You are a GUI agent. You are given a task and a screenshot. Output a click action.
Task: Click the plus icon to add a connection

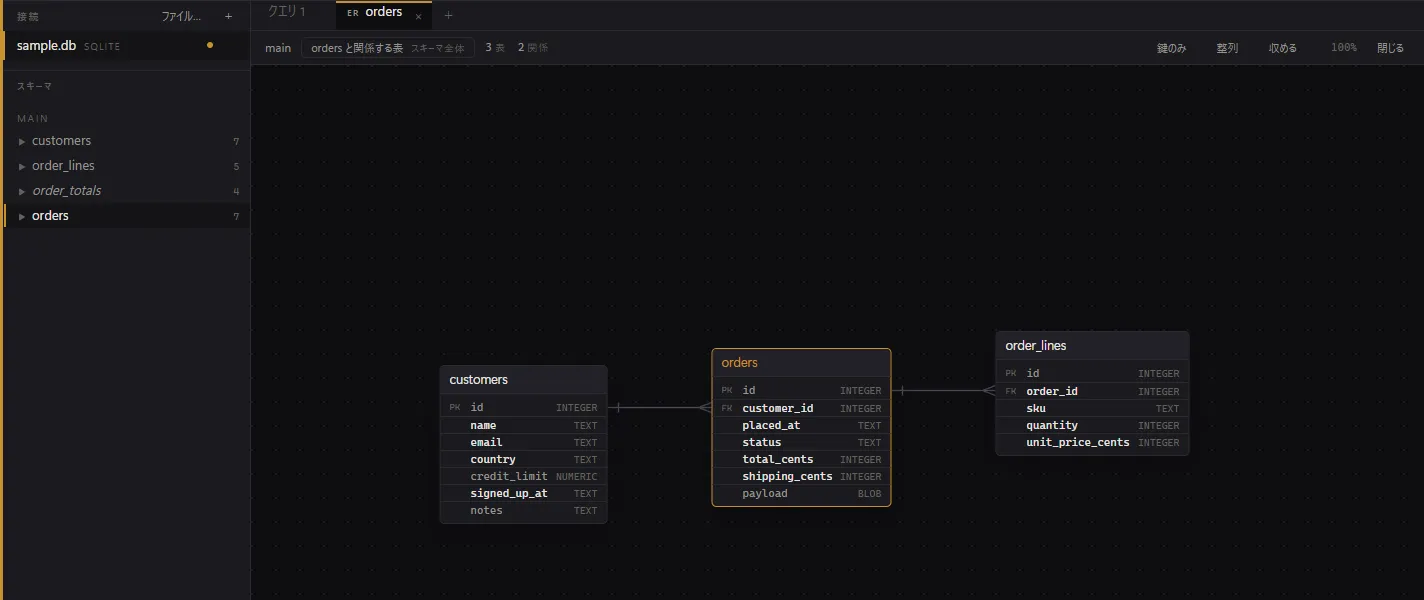click(x=228, y=16)
